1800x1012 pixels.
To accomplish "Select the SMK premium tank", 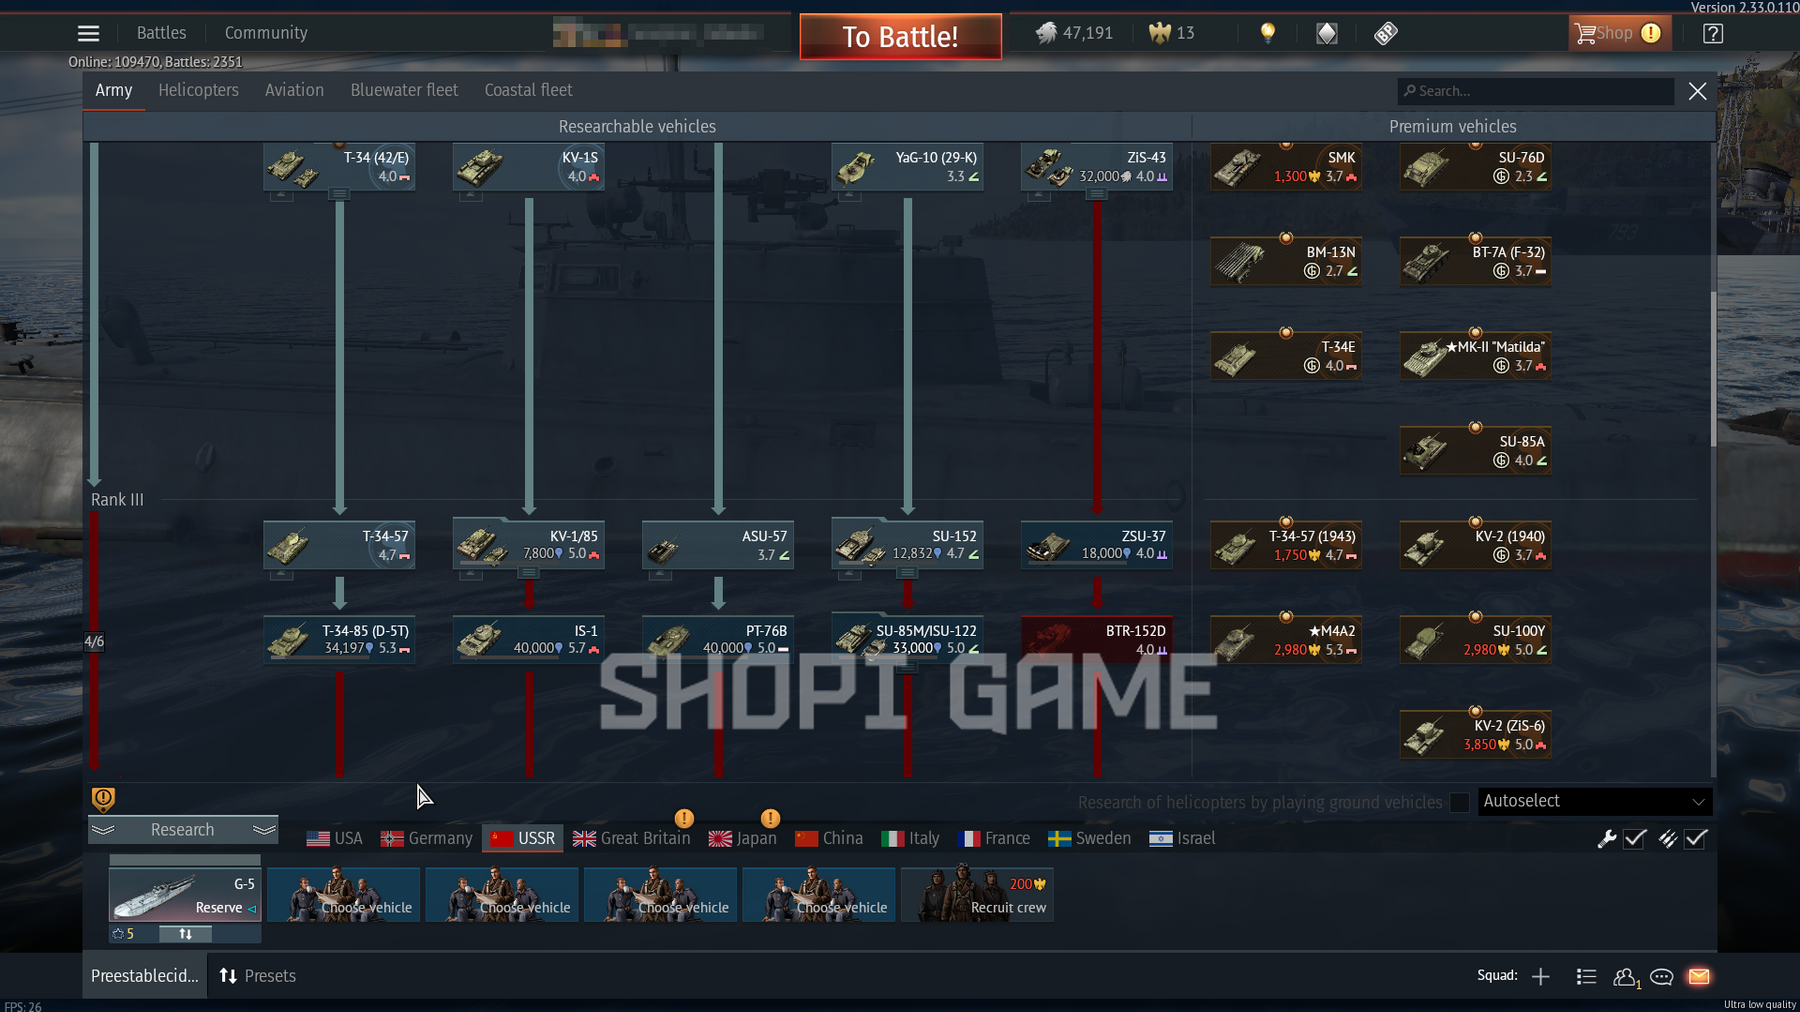I will [1286, 167].
